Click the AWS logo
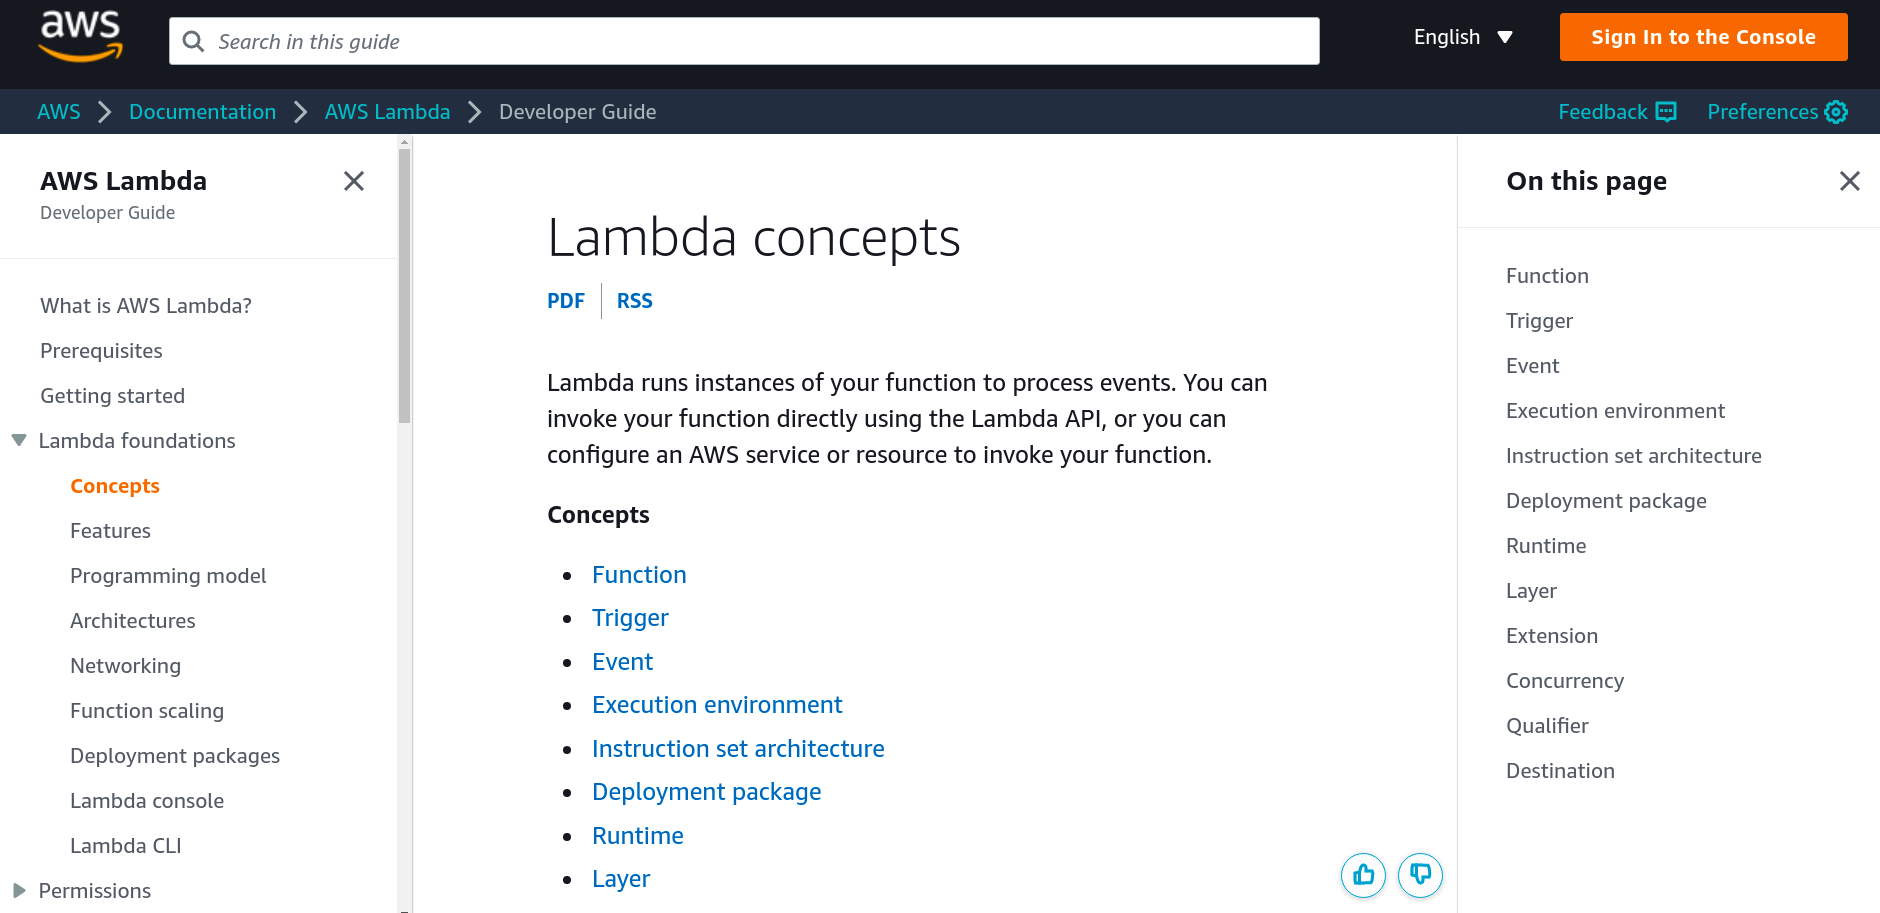Image resolution: width=1880 pixels, height=913 pixels. (x=80, y=37)
